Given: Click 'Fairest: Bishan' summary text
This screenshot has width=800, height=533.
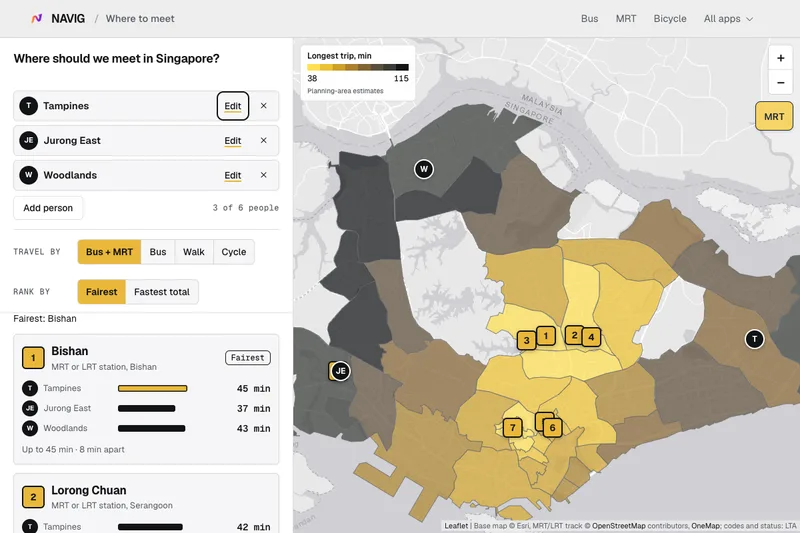Looking at the screenshot, I should click(x=45, y=319).
